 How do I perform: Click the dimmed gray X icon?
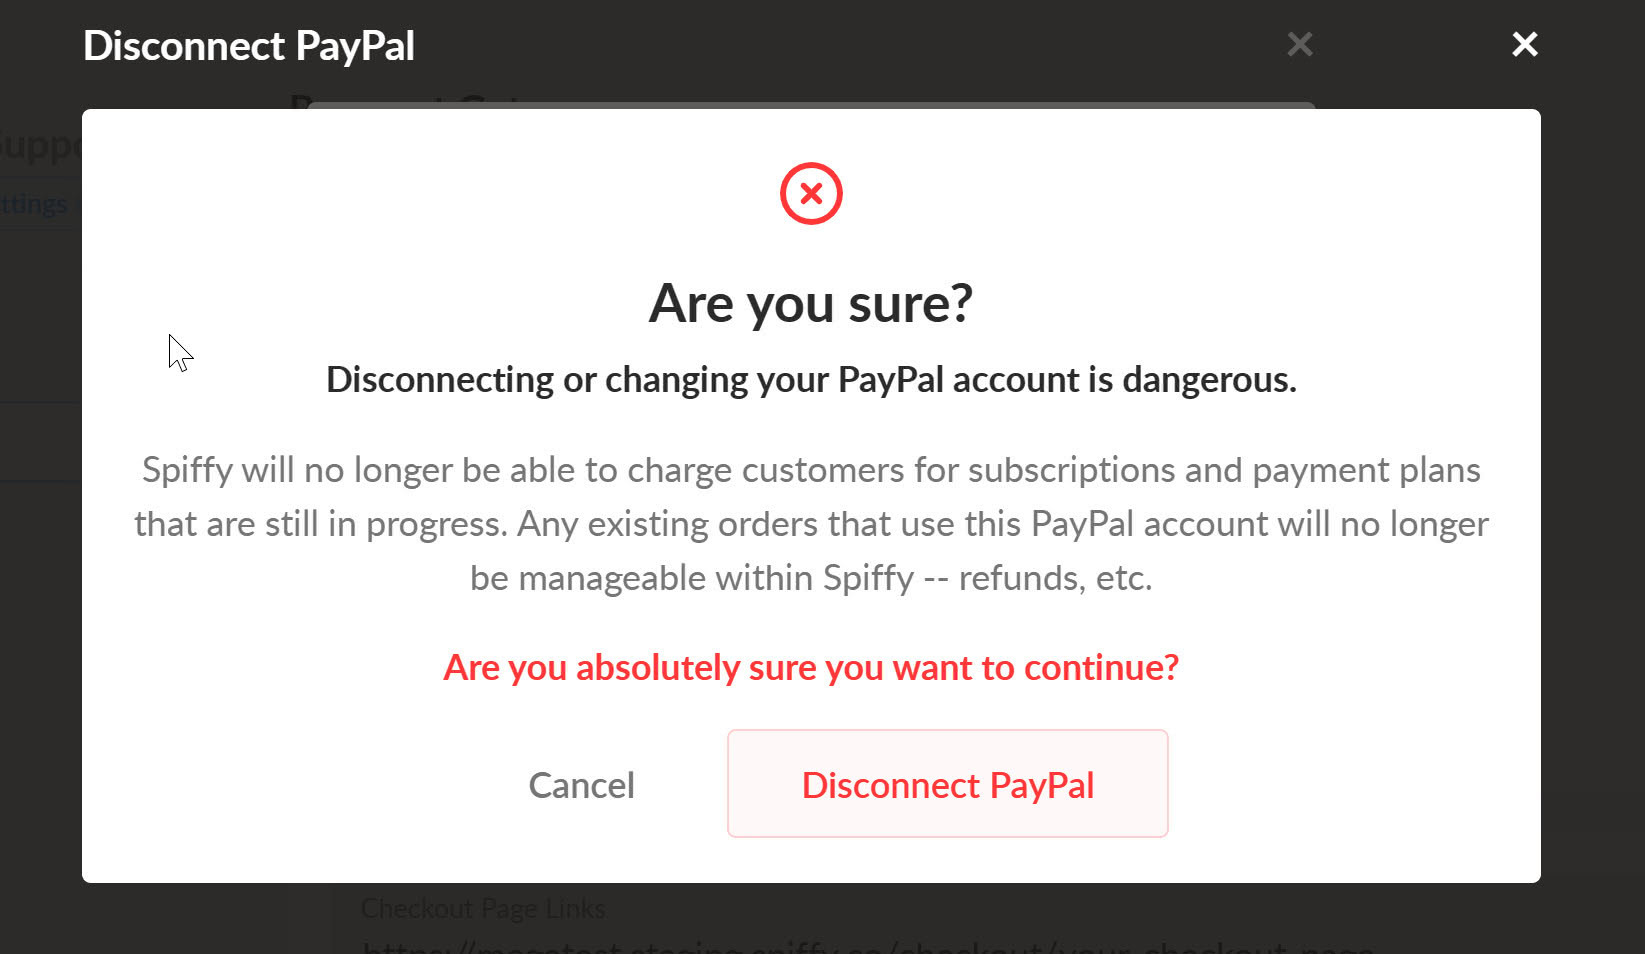click(x=1299, y=44)
